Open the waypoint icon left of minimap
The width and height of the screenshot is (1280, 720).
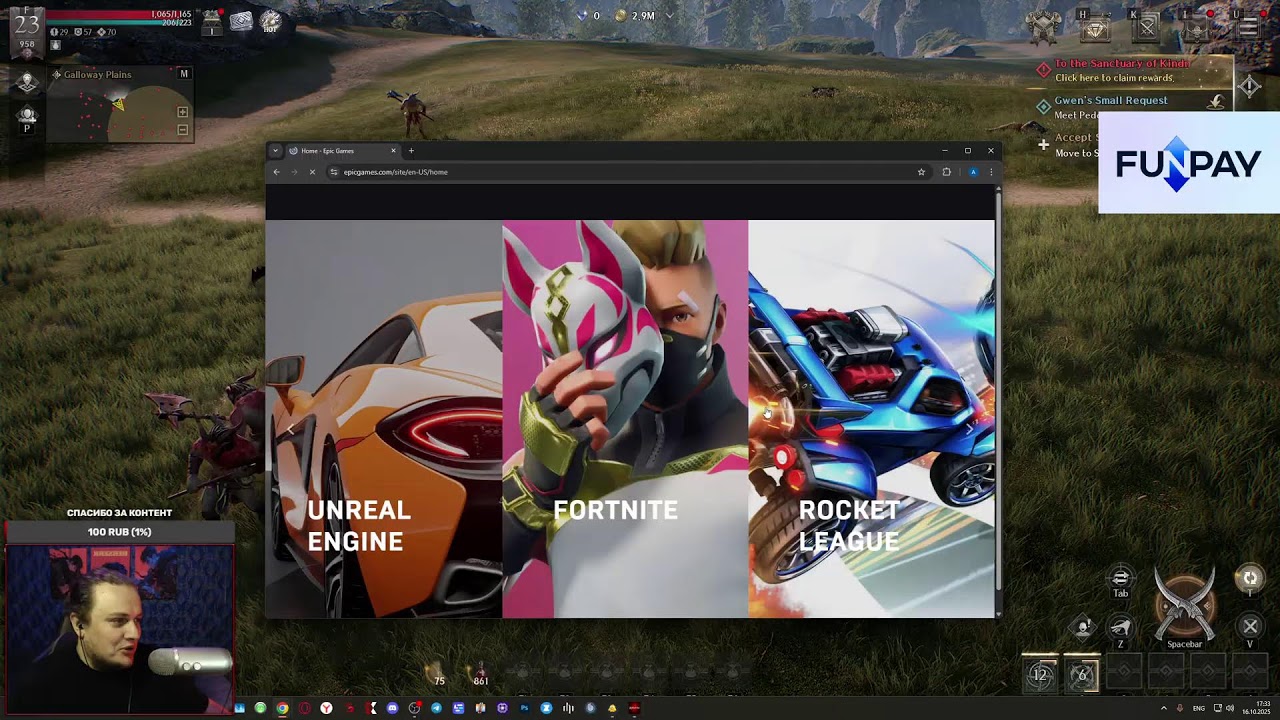tap(27, 83)
